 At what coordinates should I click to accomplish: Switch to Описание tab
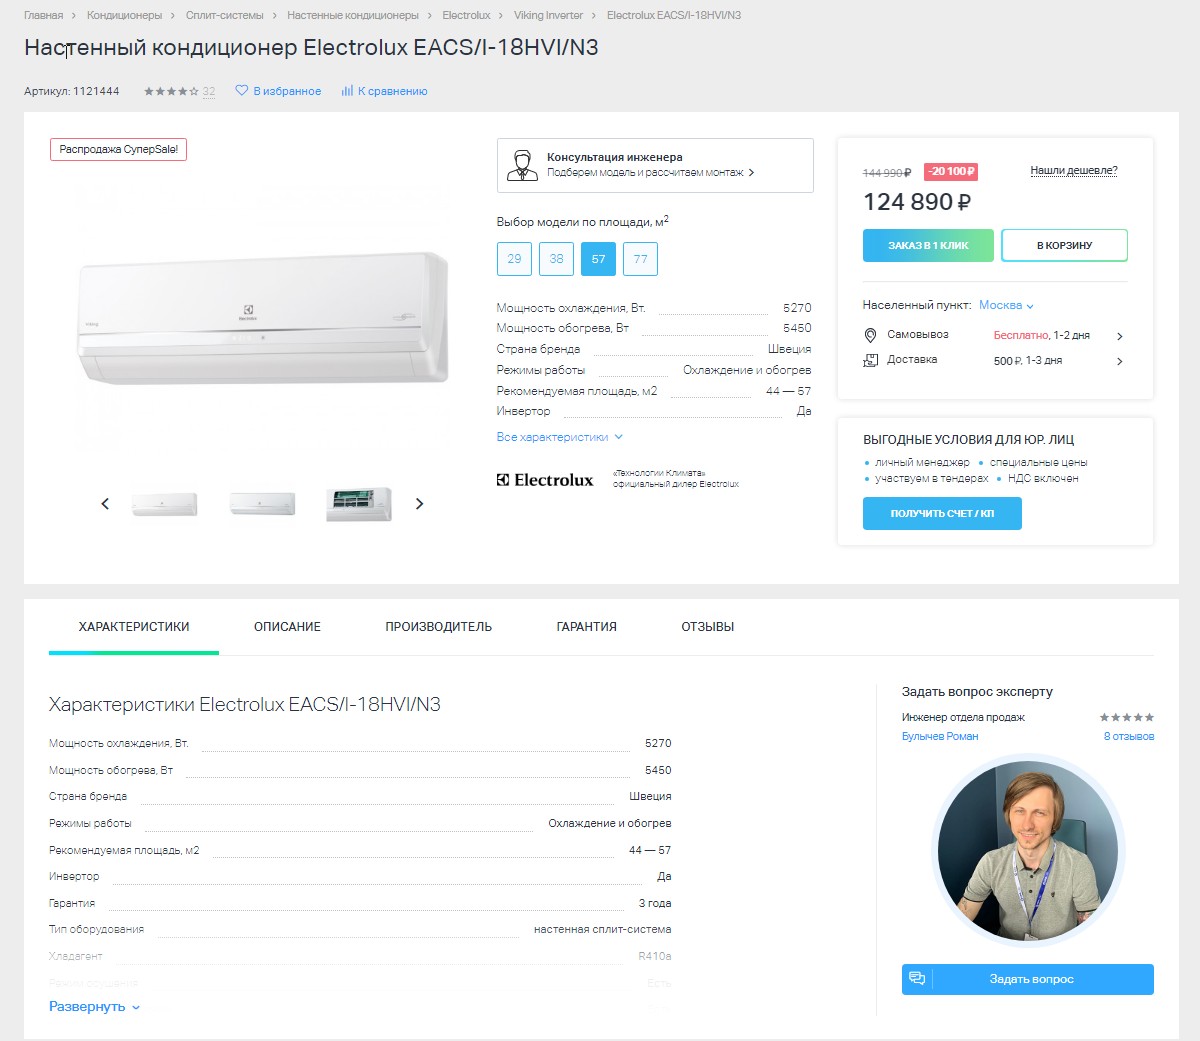tap(287, 627)
